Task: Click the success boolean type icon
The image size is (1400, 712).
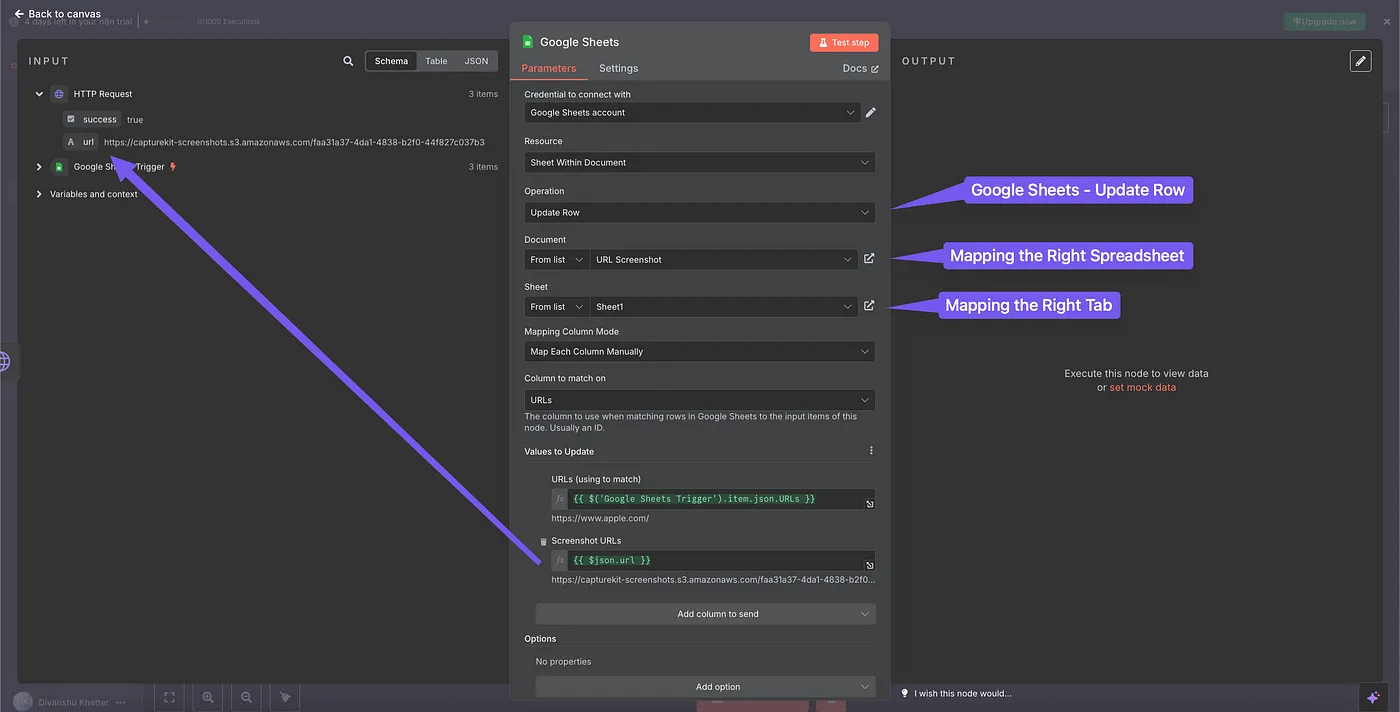Action: coord(70,119)
